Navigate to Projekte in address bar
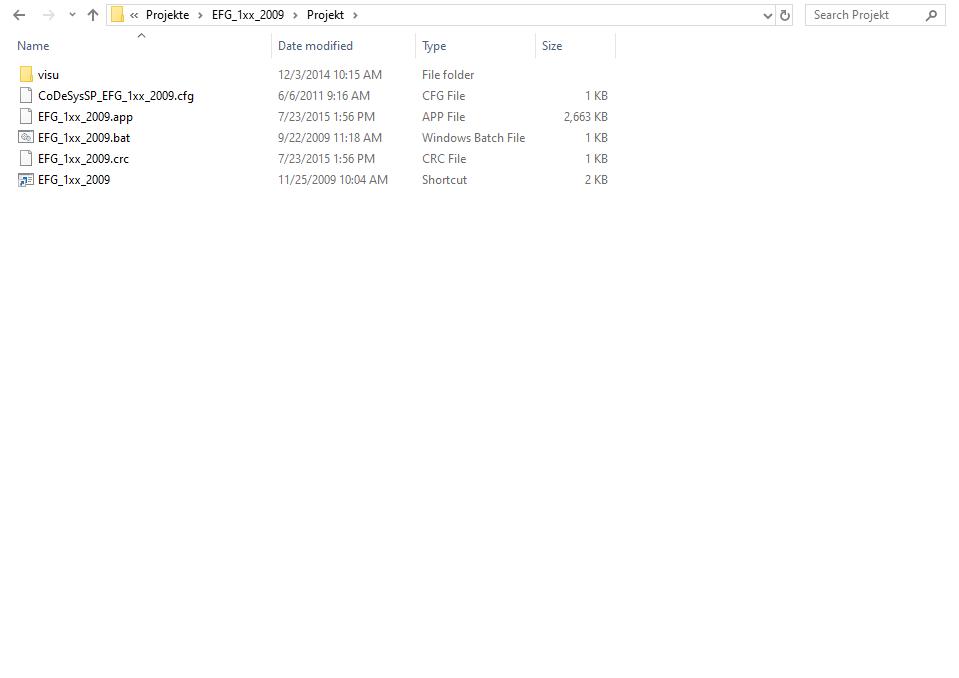 pyautogui.click(x=168, y=15)
